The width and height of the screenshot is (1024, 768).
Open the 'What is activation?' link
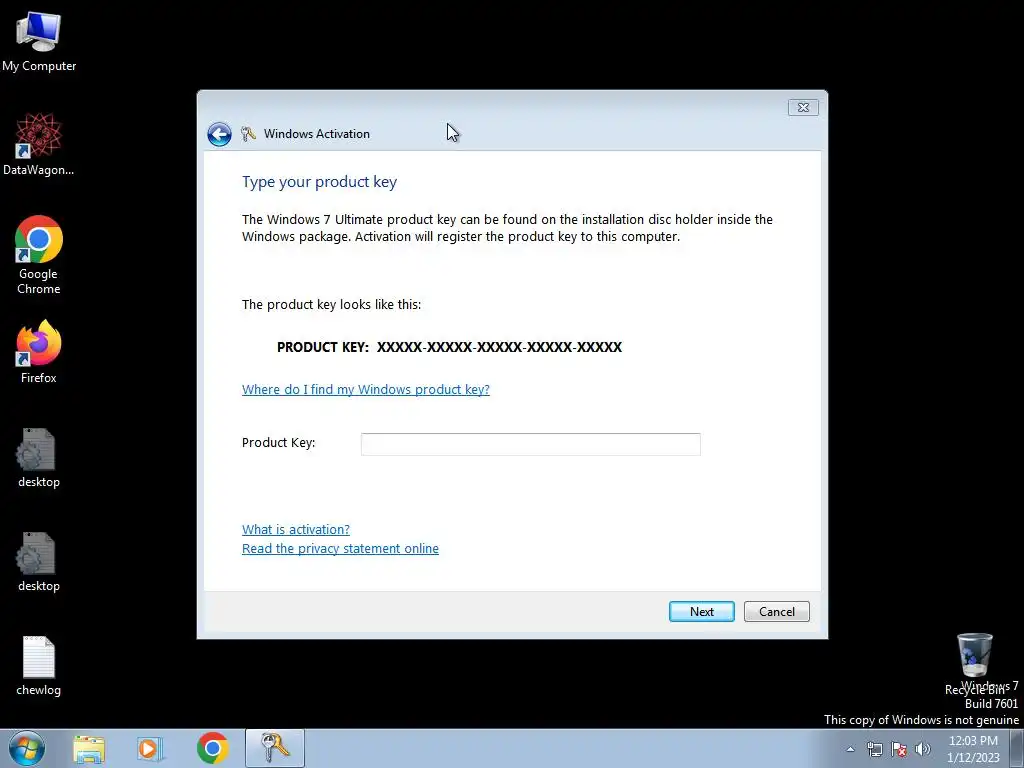pyautogui.click(x=296, y=530)
